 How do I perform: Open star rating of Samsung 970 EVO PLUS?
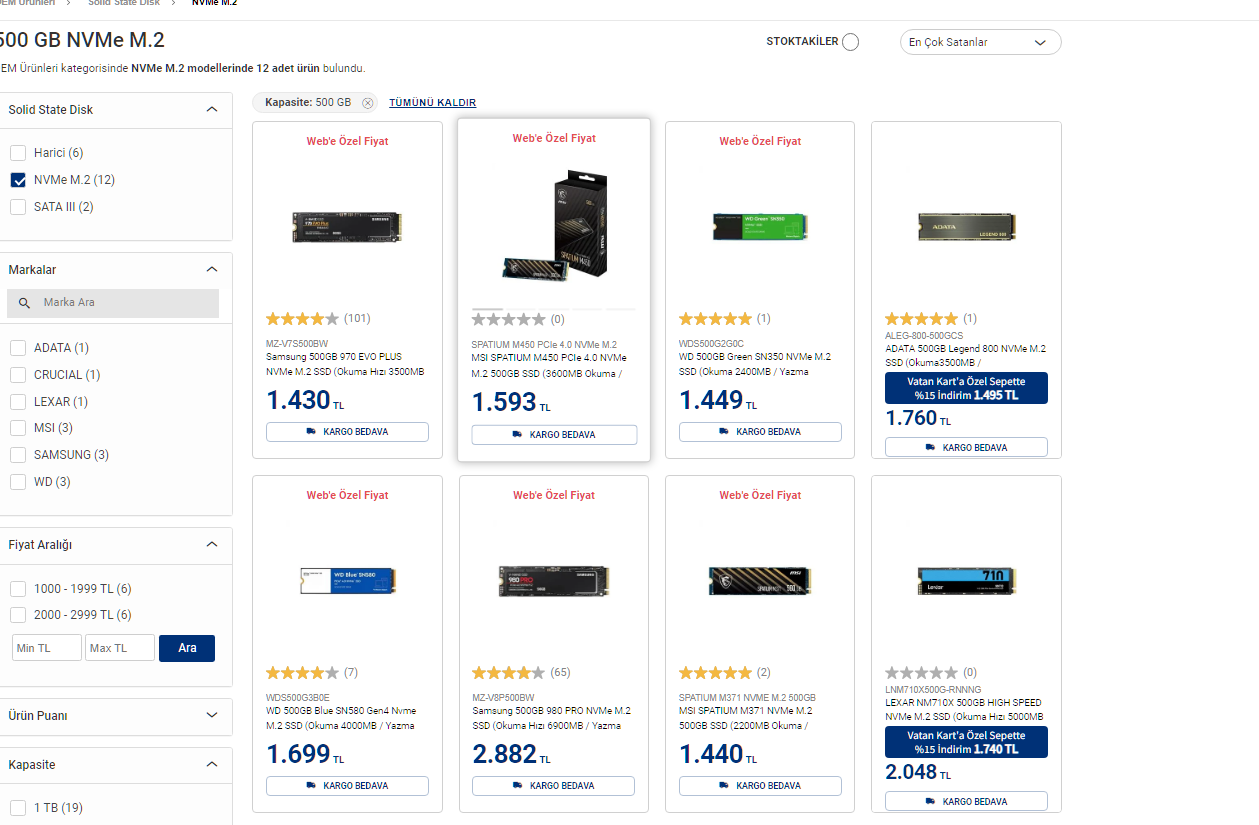click(x=302, y=319)
